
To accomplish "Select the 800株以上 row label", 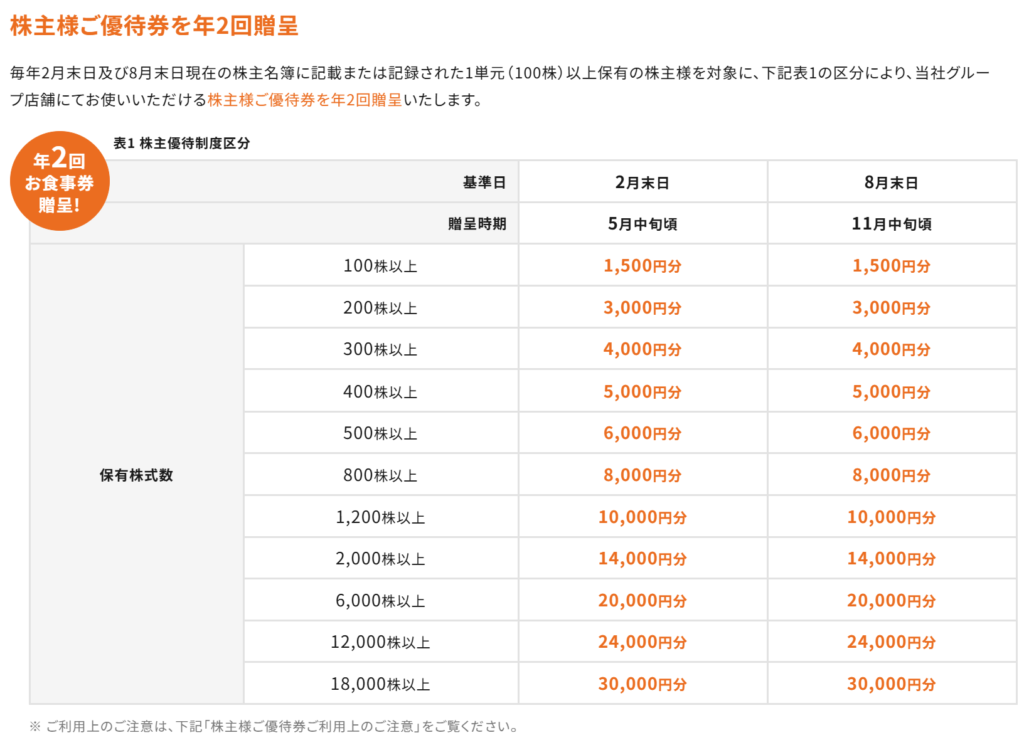I will (380, 476).
